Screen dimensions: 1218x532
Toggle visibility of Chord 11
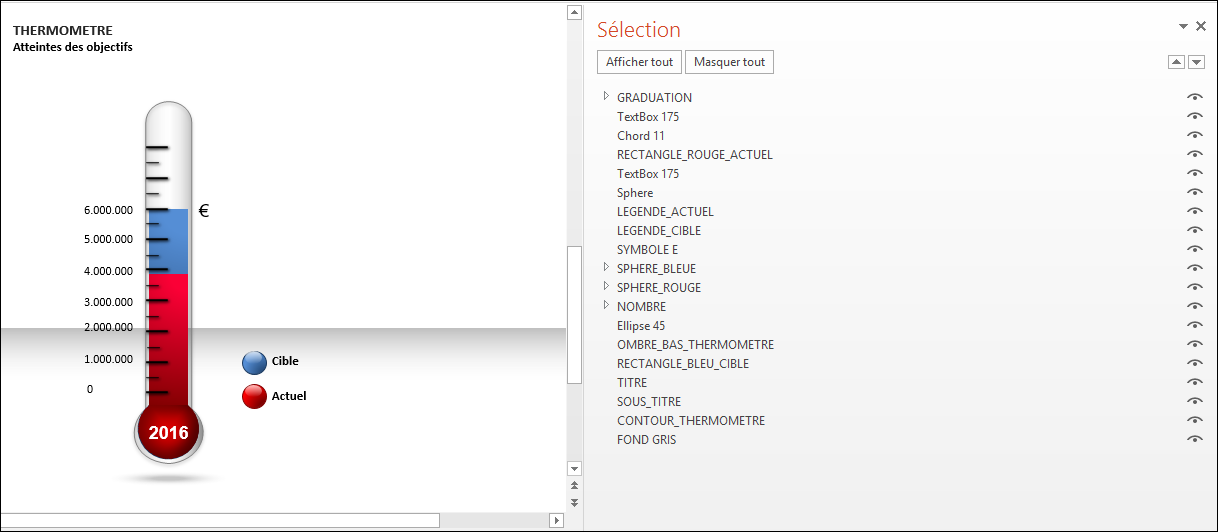(x=1194, y=135)
